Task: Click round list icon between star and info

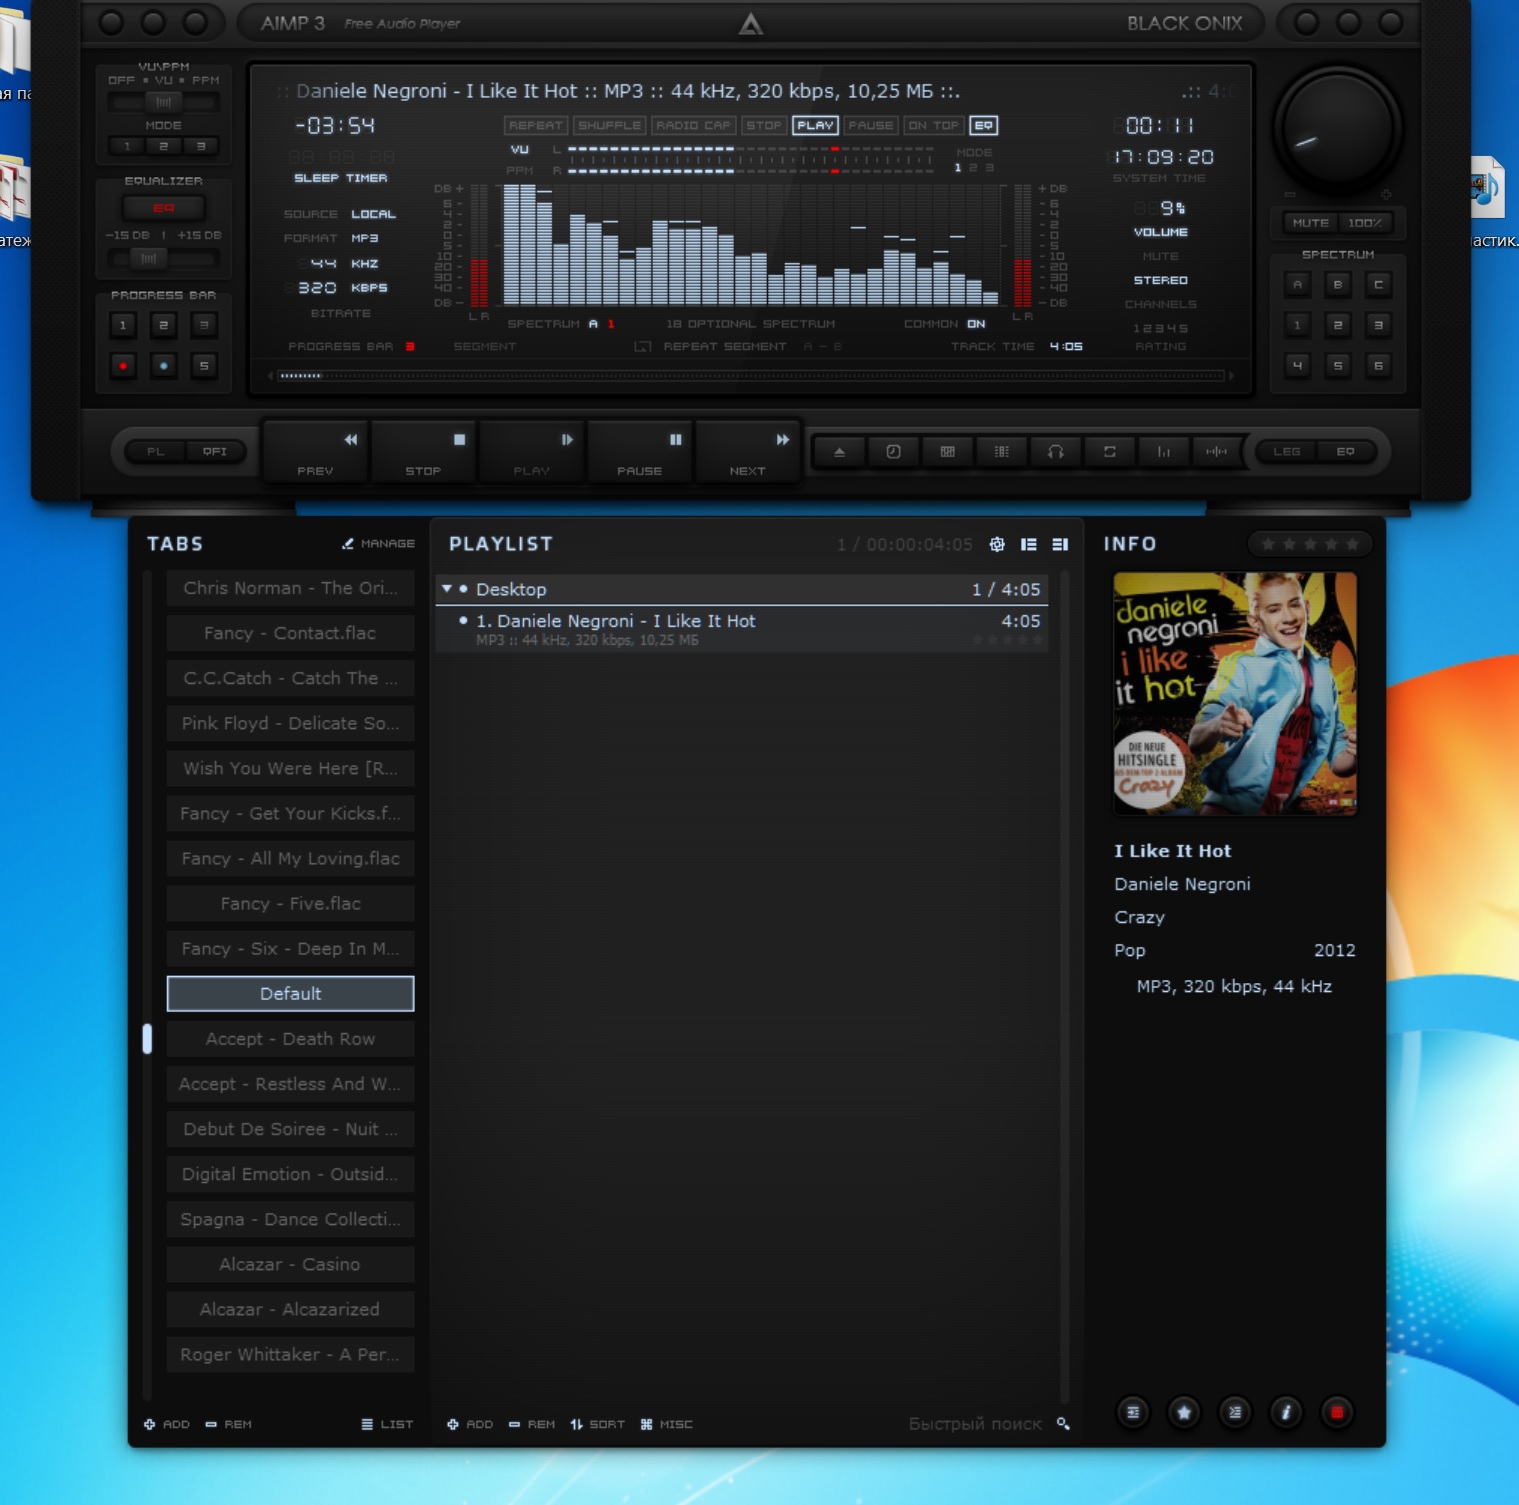Action: click(1235, 1412)
